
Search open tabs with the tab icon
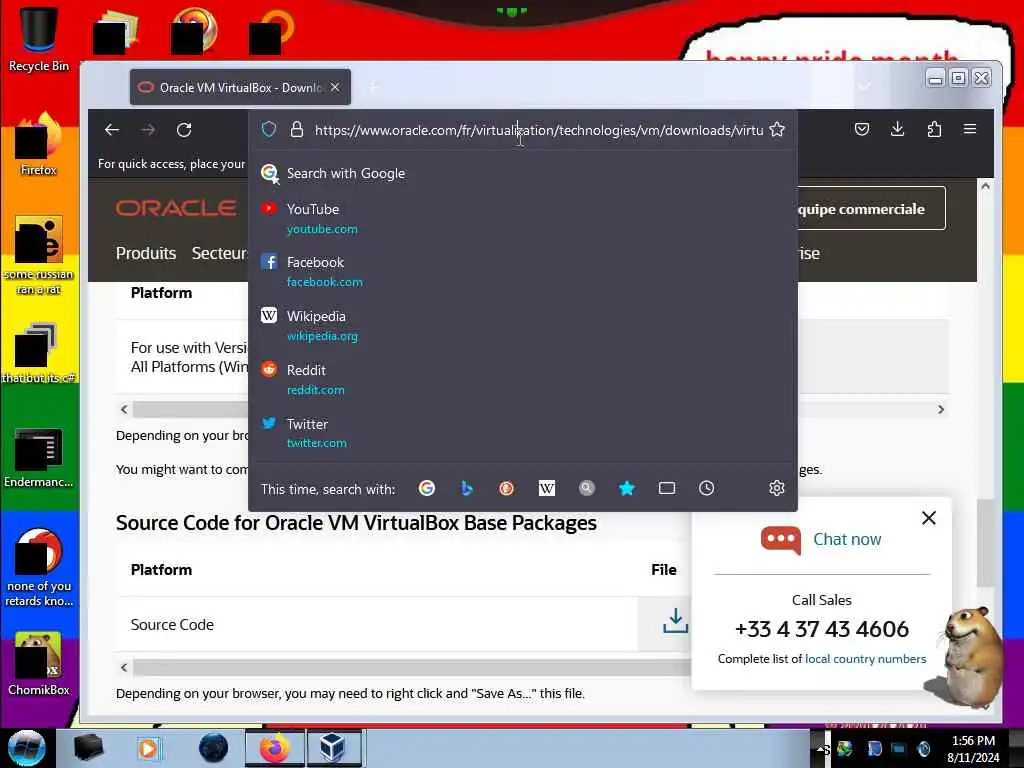[667, 488]
